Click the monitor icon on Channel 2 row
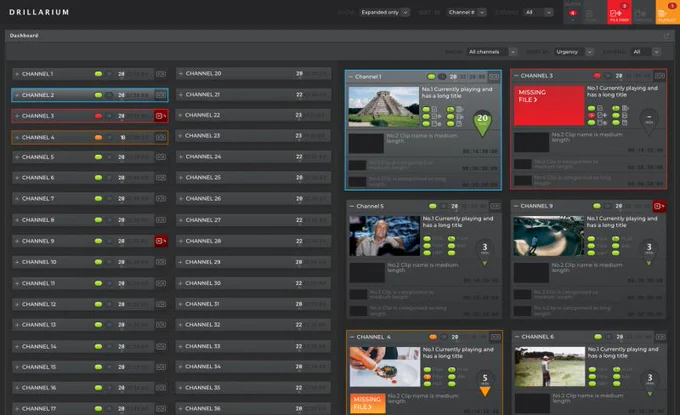 tap(161, 95)
